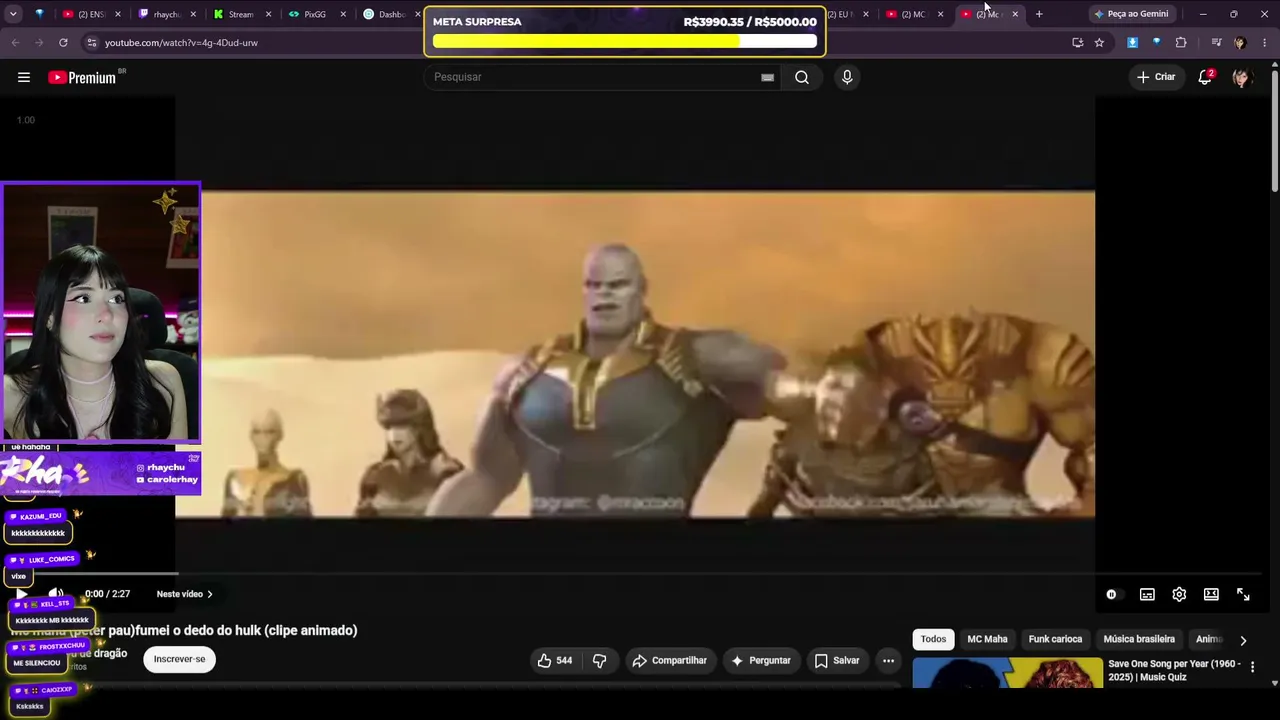1280x720 pixels.
Task: Open more actions ellipsis under video
Action: 888,661
